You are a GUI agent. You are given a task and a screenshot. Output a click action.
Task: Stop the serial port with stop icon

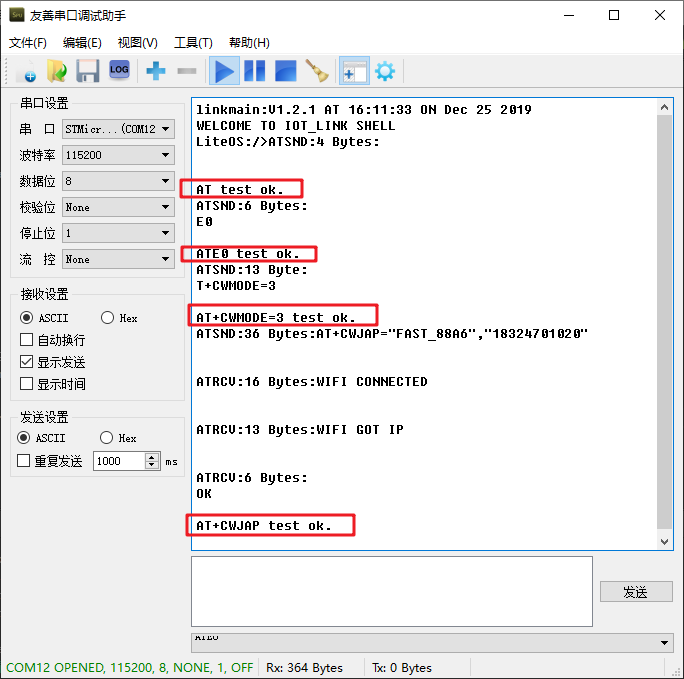(x=286, y=71)
